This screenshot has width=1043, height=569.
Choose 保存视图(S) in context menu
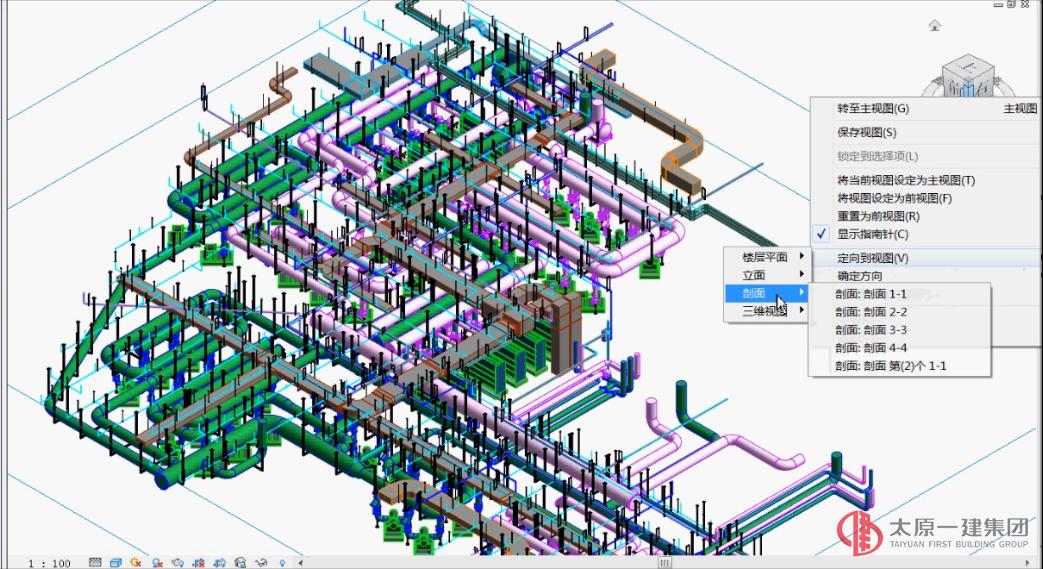(x=866, y=132)
